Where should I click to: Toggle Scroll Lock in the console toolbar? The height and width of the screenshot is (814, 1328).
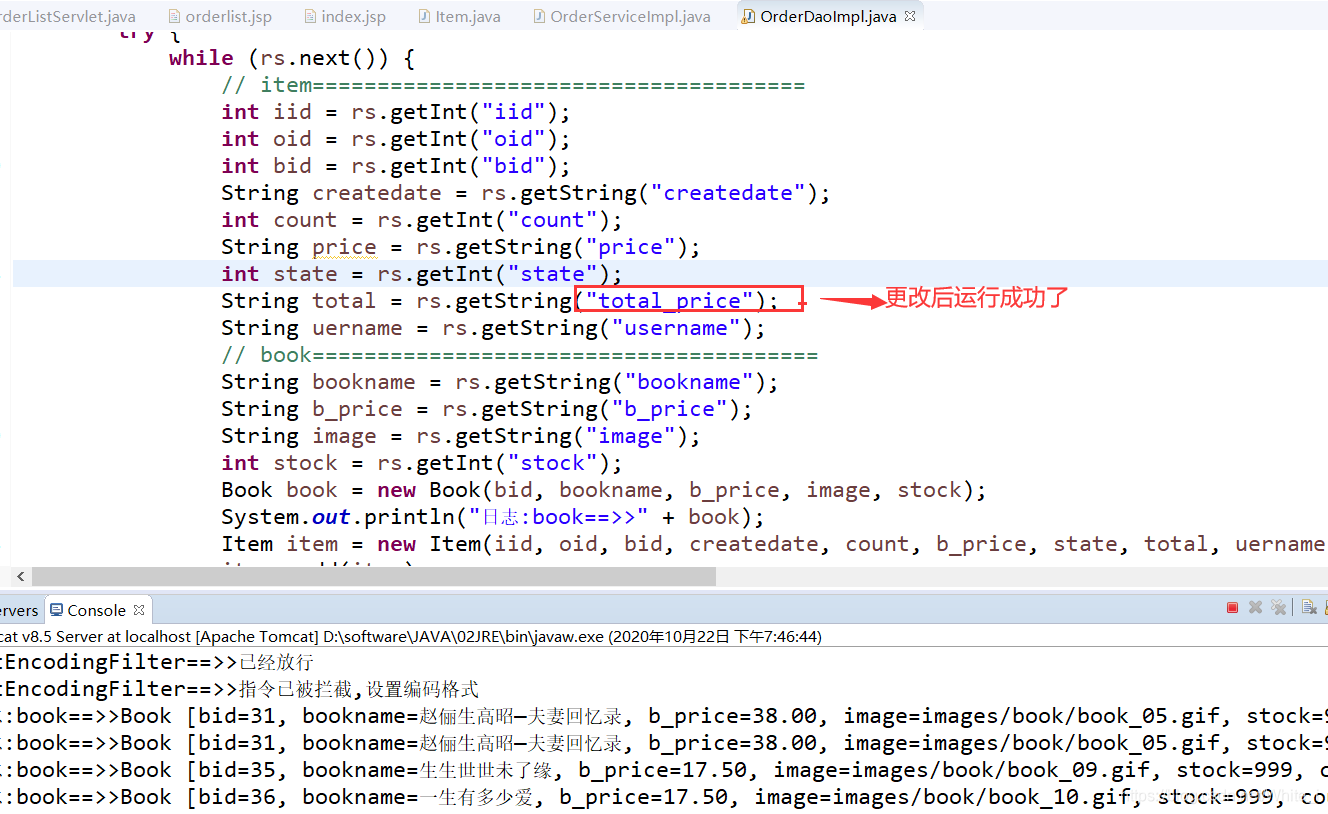point(1325,607)
